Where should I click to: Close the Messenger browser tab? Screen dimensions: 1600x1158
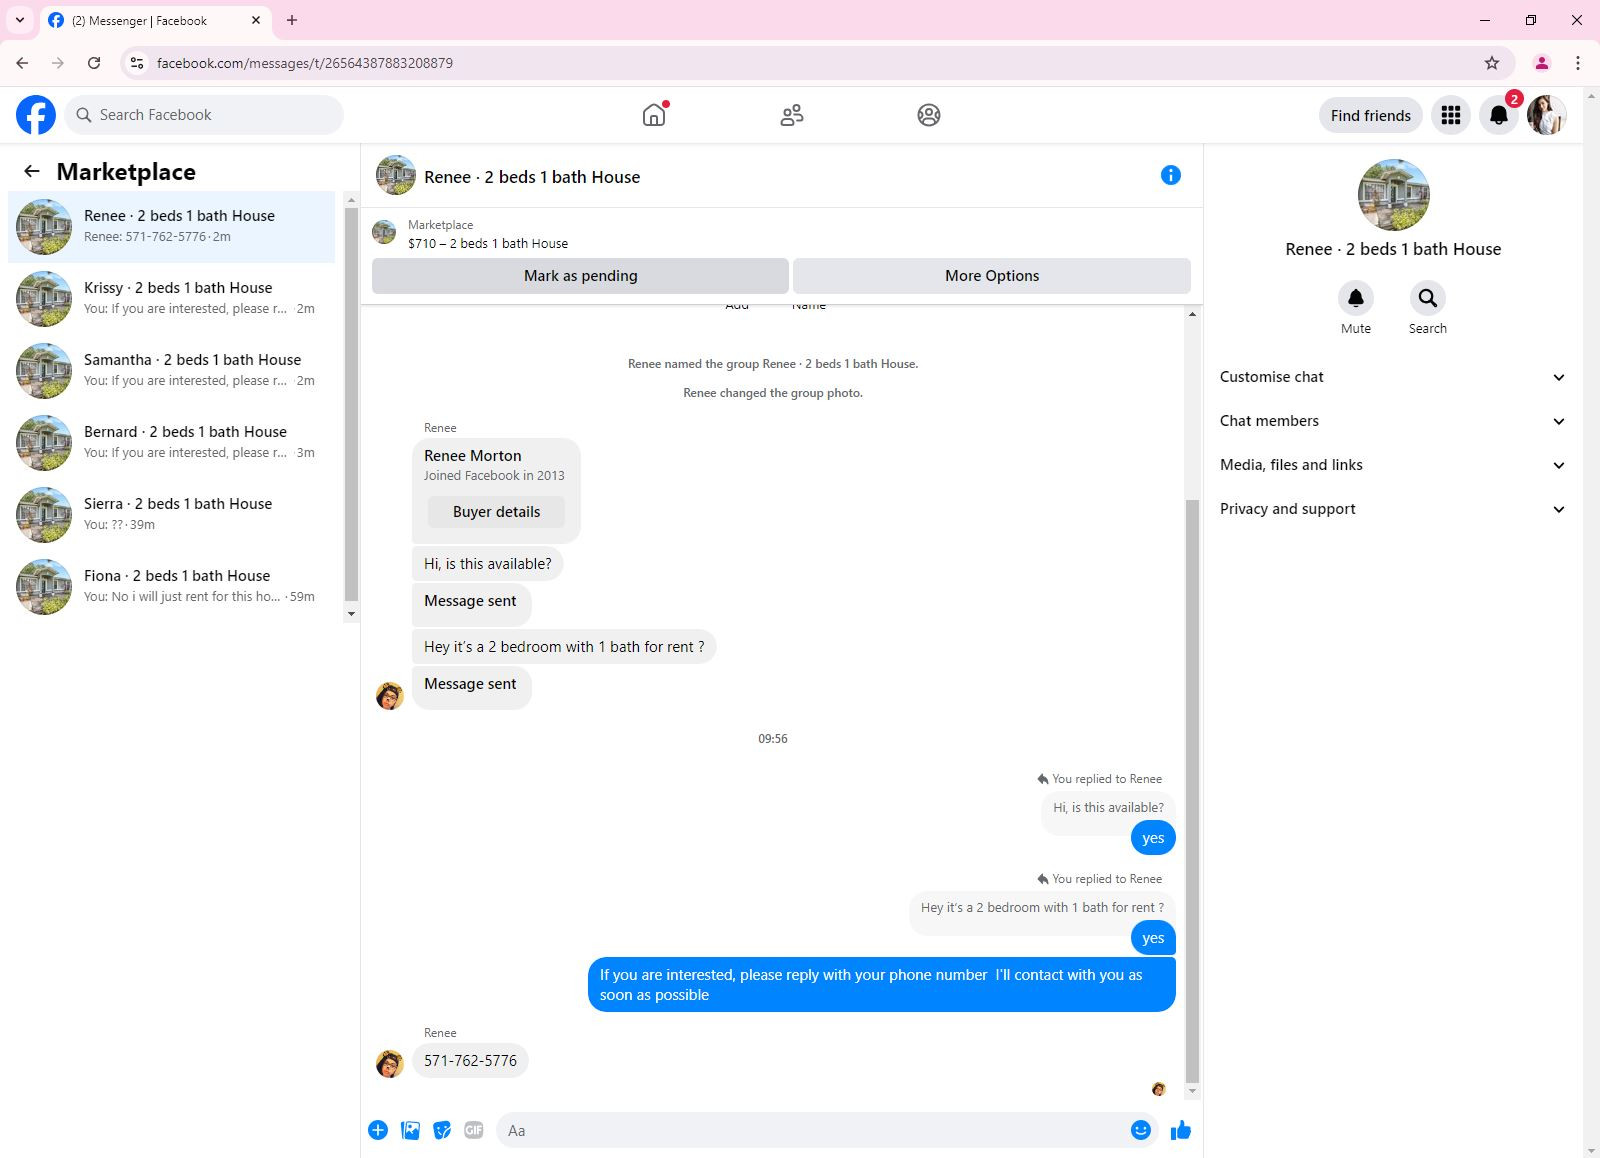click(x=256, y=20)
